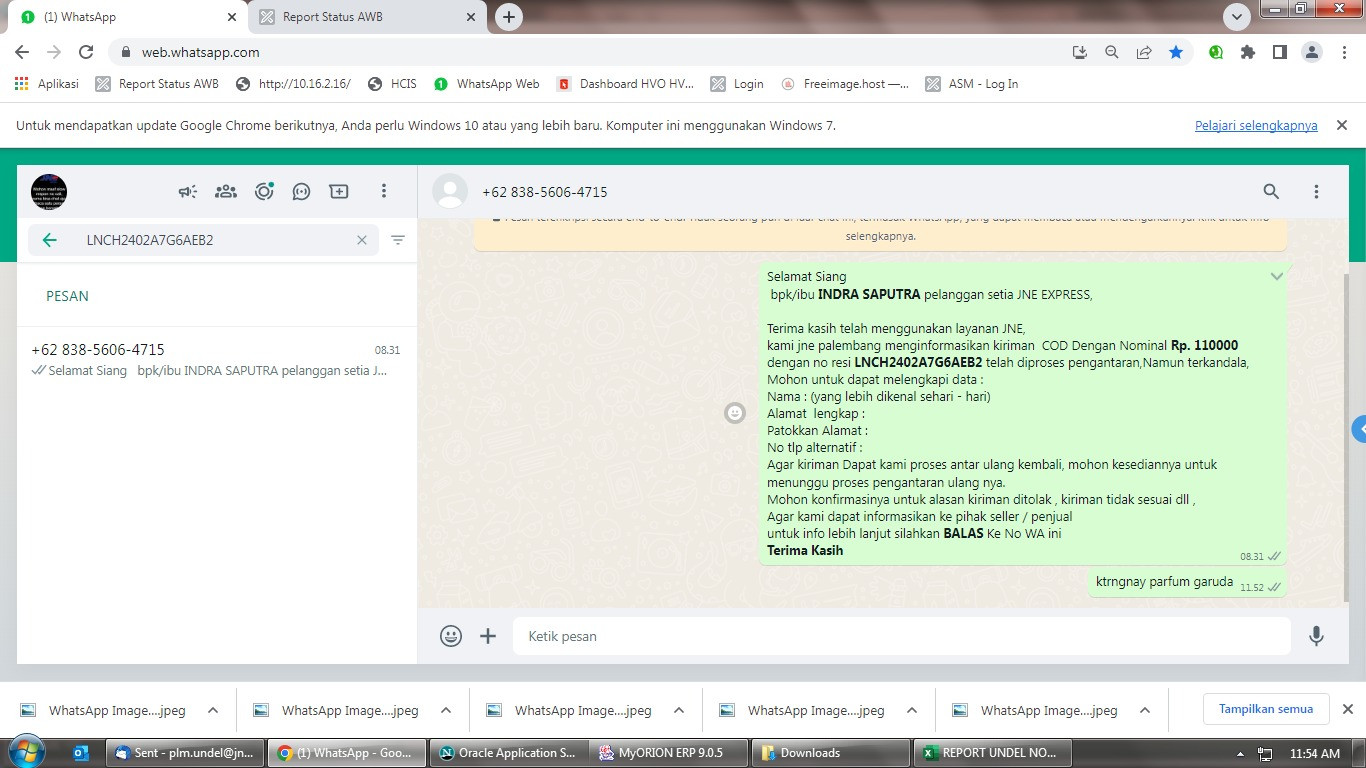The image size is (1366, 768).
Task: Open chat header three-dot menu
Action: click(x=1317, y=191)
